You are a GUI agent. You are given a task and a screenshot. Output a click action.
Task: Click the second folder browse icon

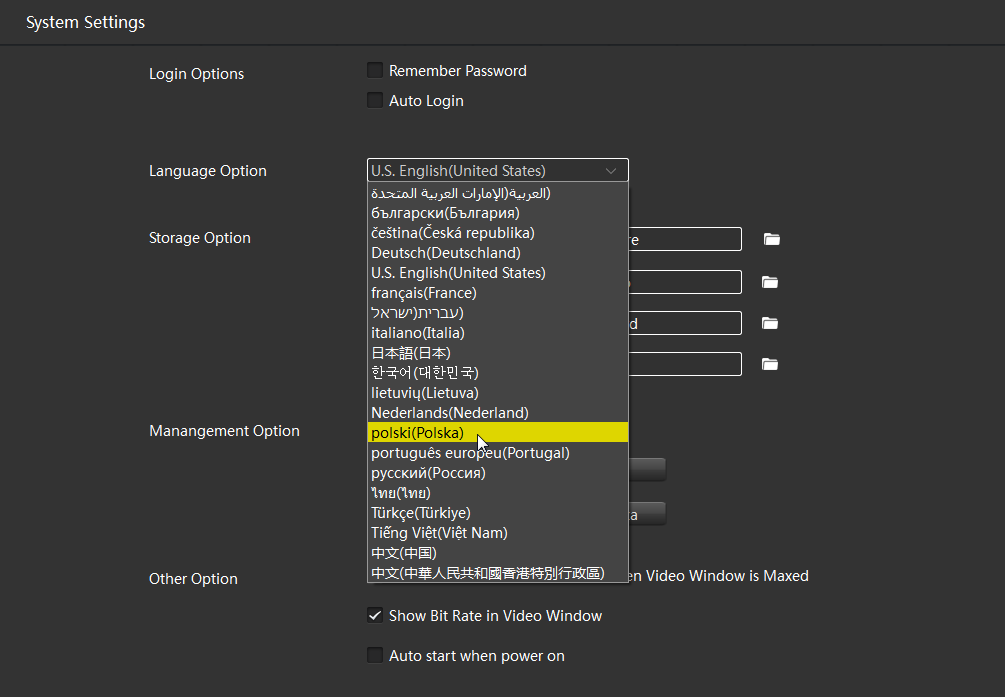pyautogui.click(x=770, y=282)
